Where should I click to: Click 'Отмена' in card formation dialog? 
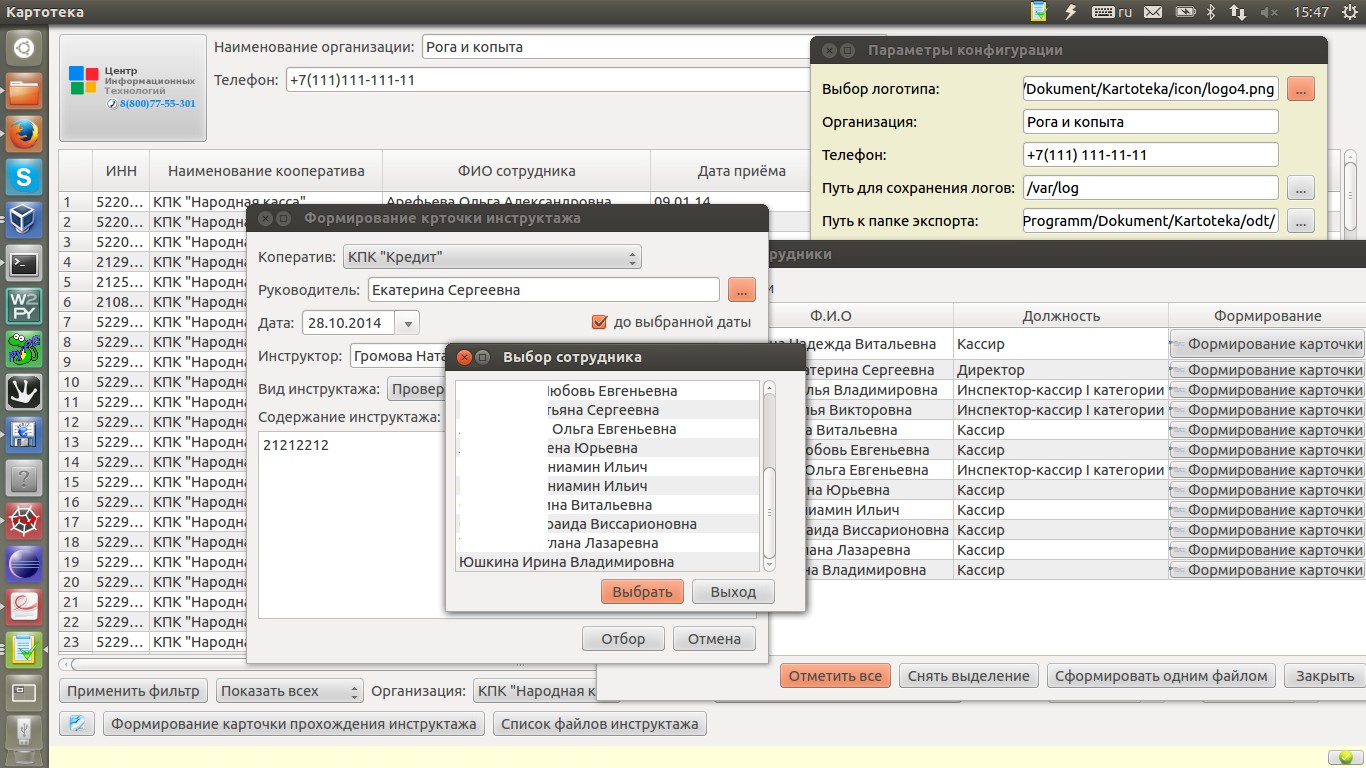pyautogui.click(x=714, y=639)
